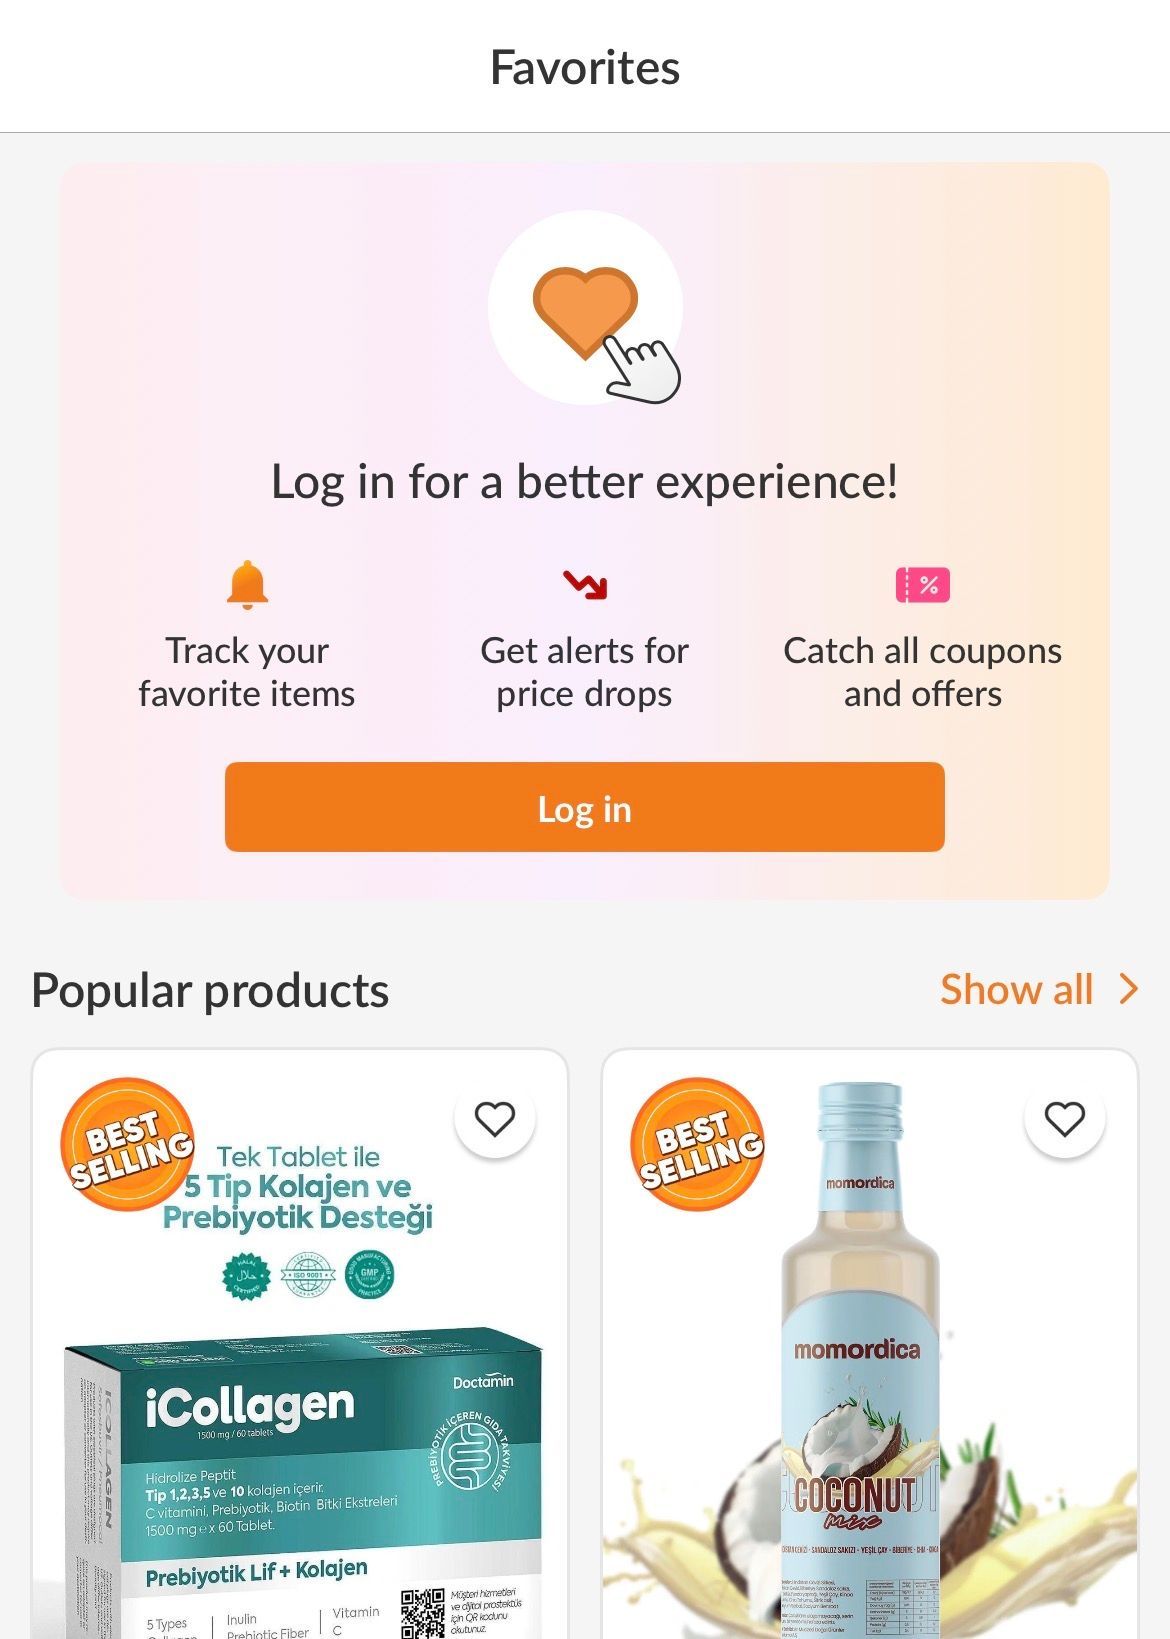Image resolution: width=1170 pixels, height=1639 pixels.
Task: Favorite the momordica Coconut product with heart
Action: click(x=1064, y=1119)
